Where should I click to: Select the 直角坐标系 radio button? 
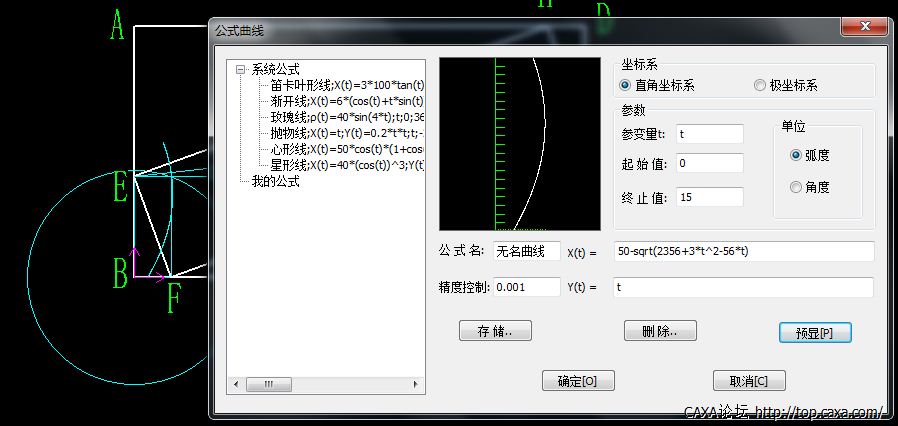tap(627, 86)
